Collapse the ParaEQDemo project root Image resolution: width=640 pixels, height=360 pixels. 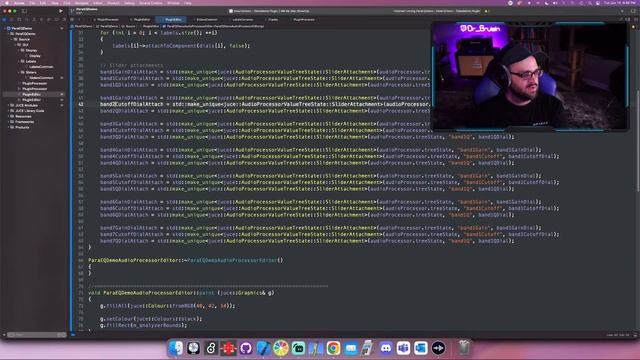click(5, 29)
